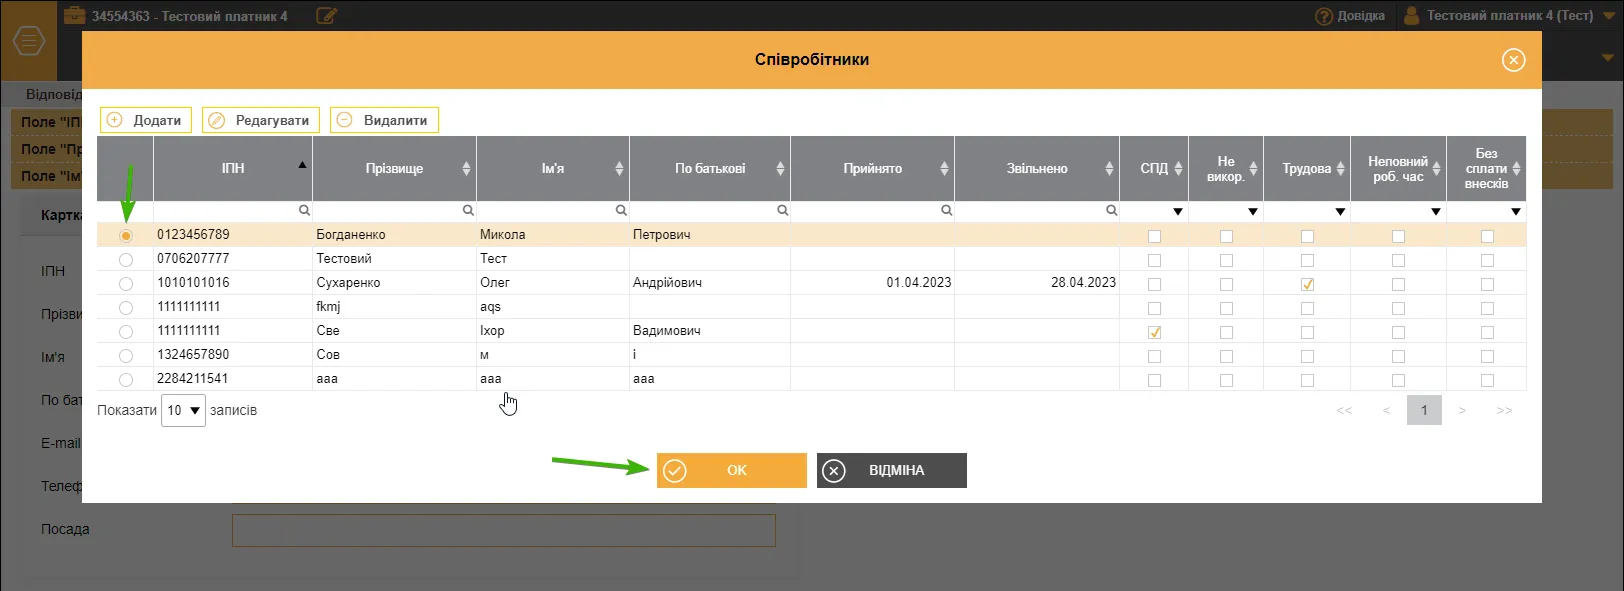The width and height of the screenshot is (1624, 591).
Task: Sort by СПД column
Action: (x=1178, y=169)
